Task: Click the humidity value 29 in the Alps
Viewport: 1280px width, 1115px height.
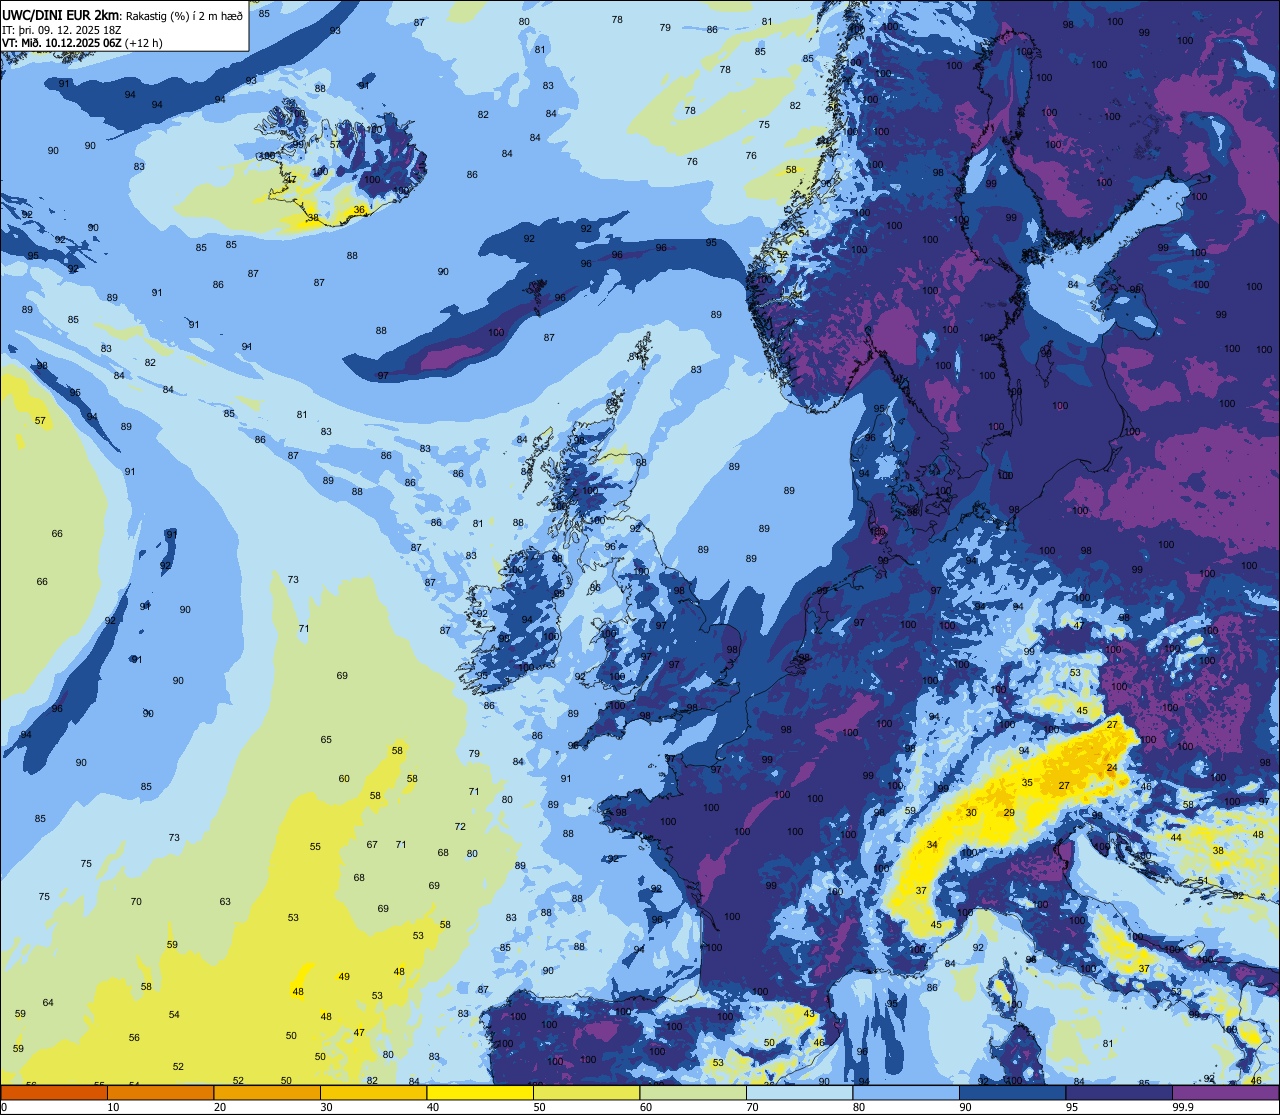Action: pos(1009,813)
